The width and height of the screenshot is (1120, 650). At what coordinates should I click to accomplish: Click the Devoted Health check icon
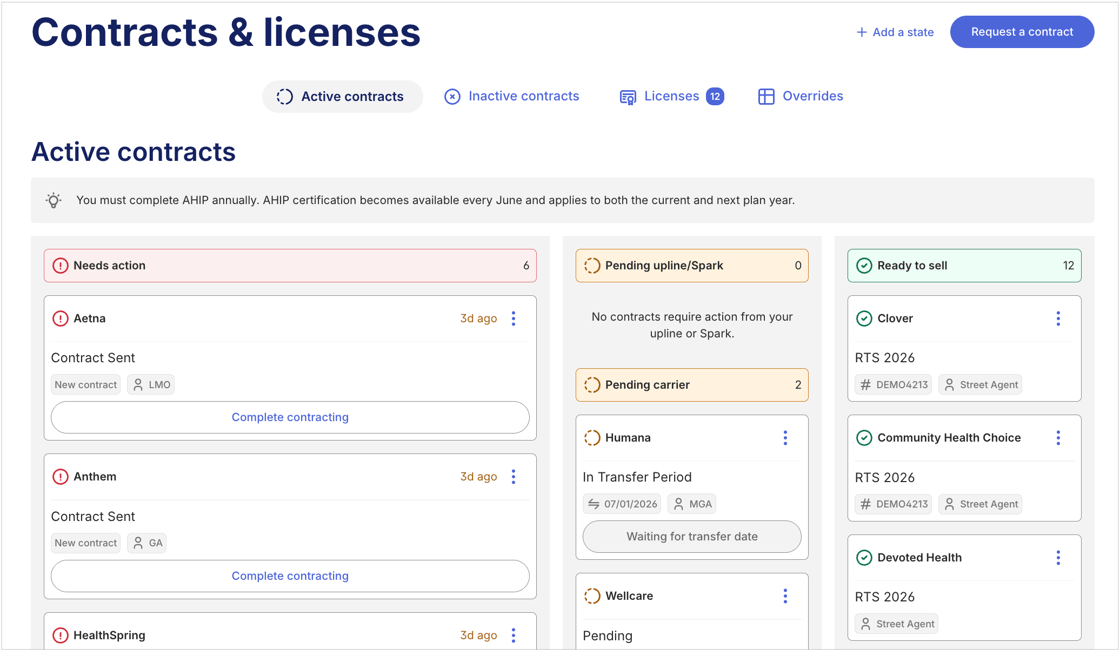(864, 558)
